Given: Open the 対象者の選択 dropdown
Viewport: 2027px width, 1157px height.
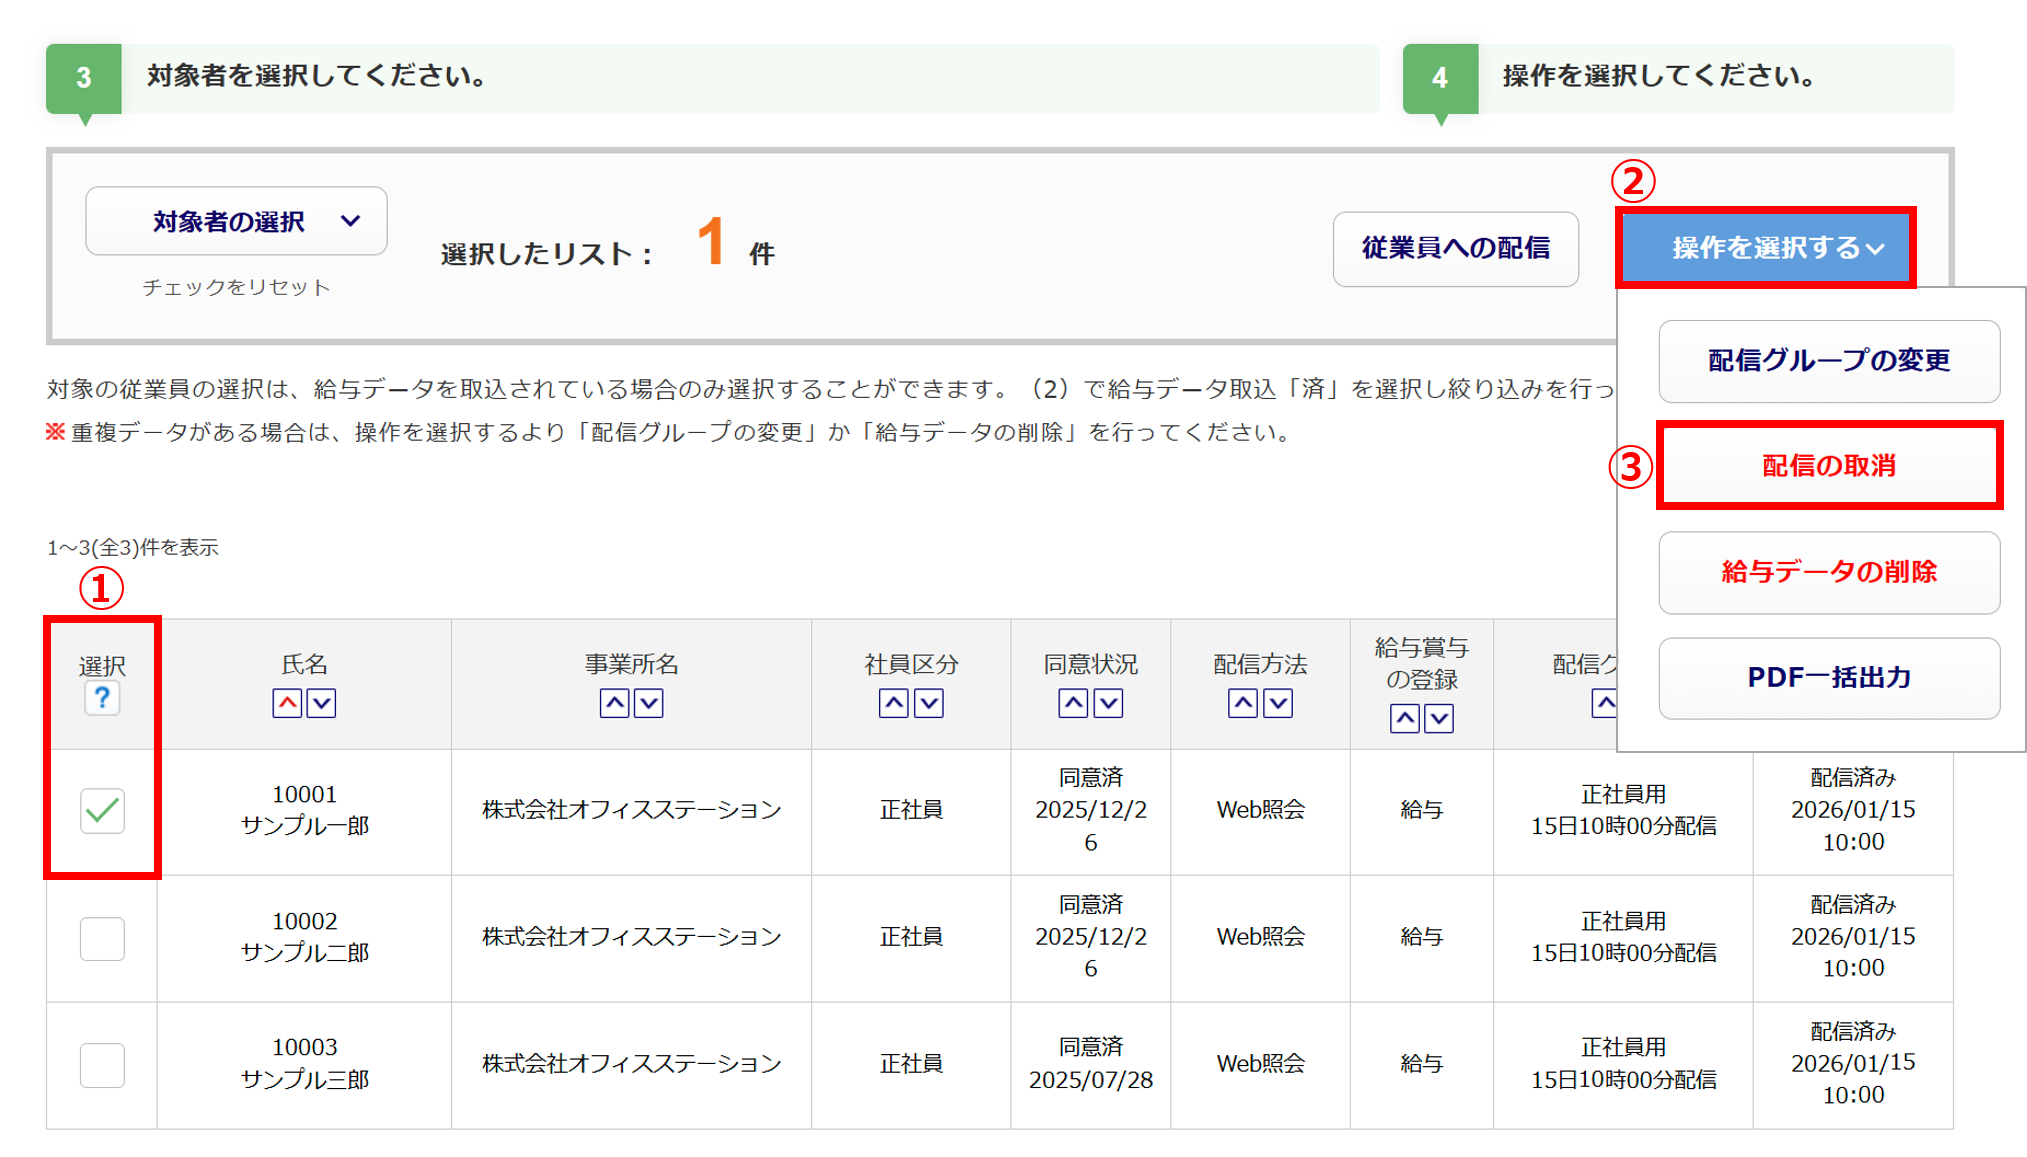Looking at the screenshot, I should (x=236, y=221).
